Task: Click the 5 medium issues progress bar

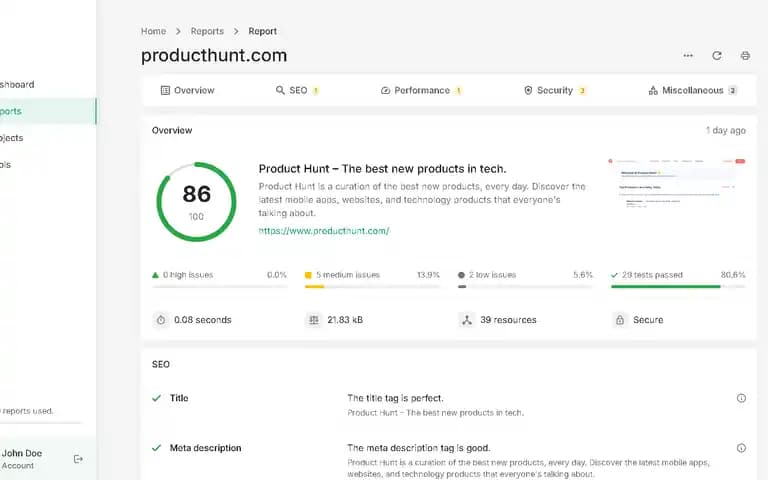Action: click(372, 287)
